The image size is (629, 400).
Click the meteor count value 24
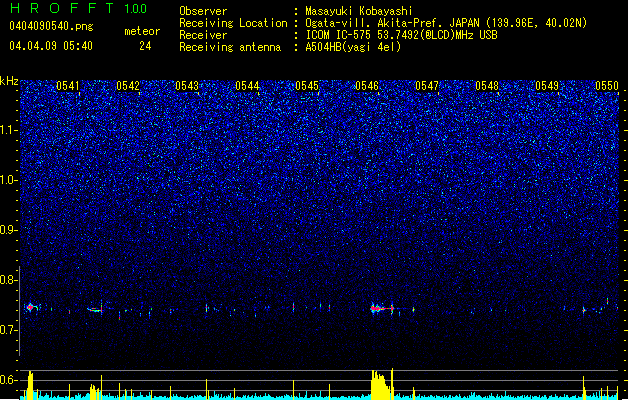[145, 46]
